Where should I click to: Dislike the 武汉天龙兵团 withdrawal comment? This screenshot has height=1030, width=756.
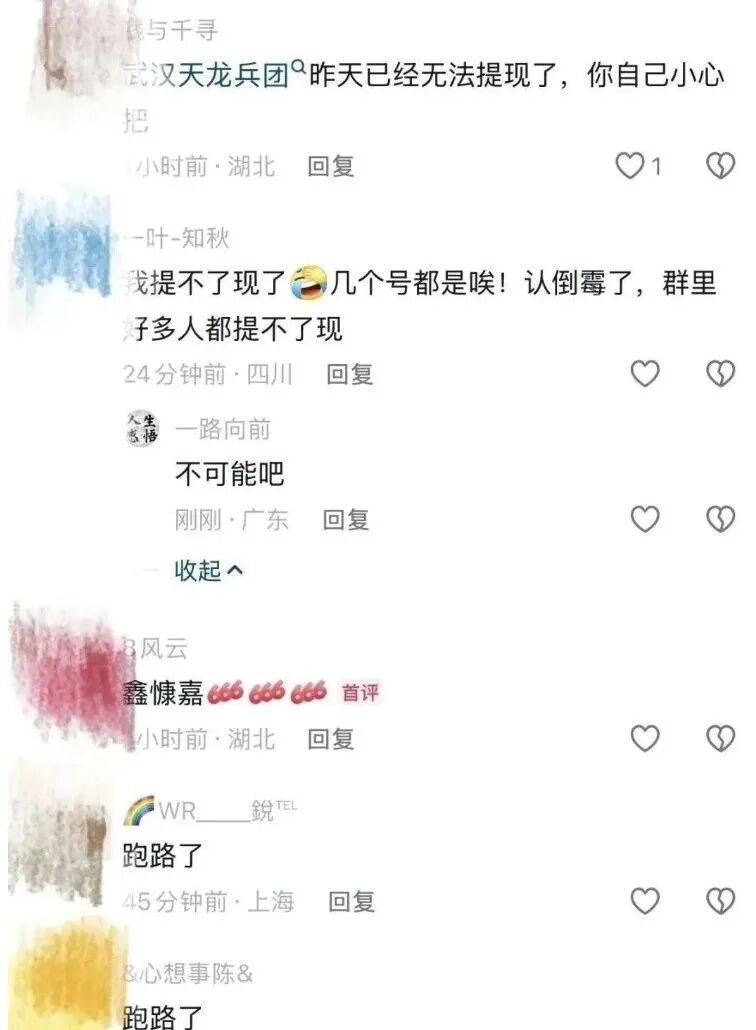click(720, 166)
